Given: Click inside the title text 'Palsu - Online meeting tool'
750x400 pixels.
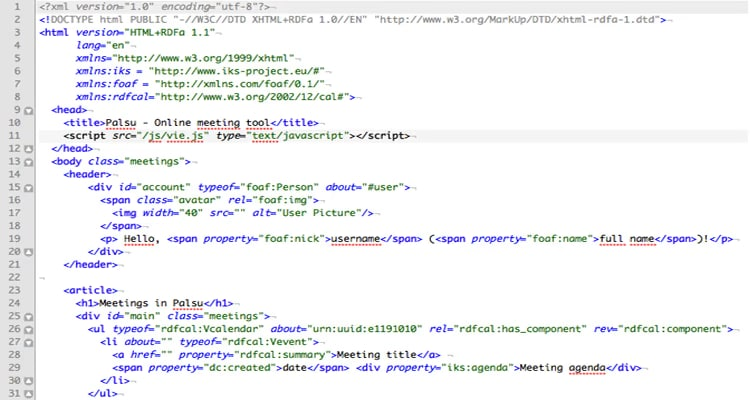Looking at the screenshot, I should [x=188, y=123].
